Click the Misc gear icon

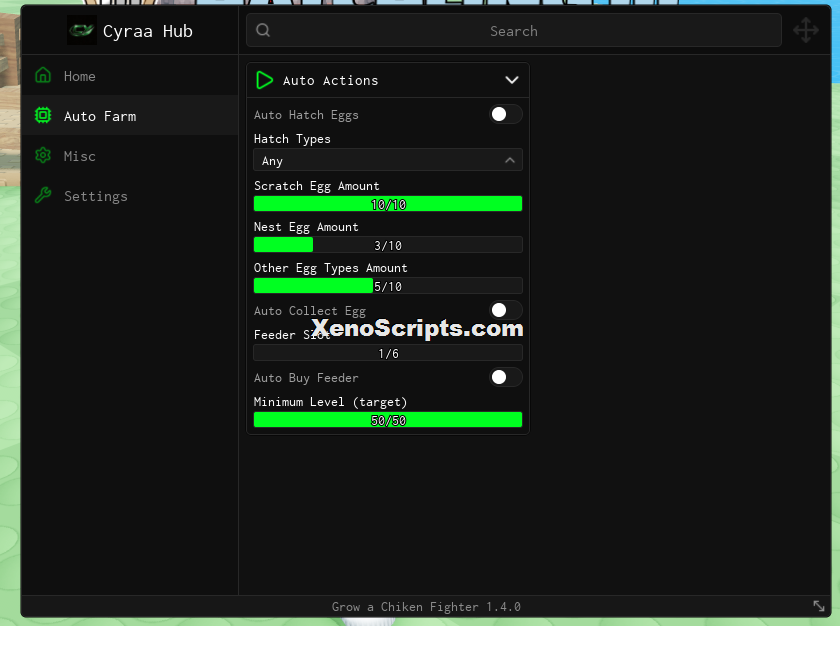[x=43, y=155]
